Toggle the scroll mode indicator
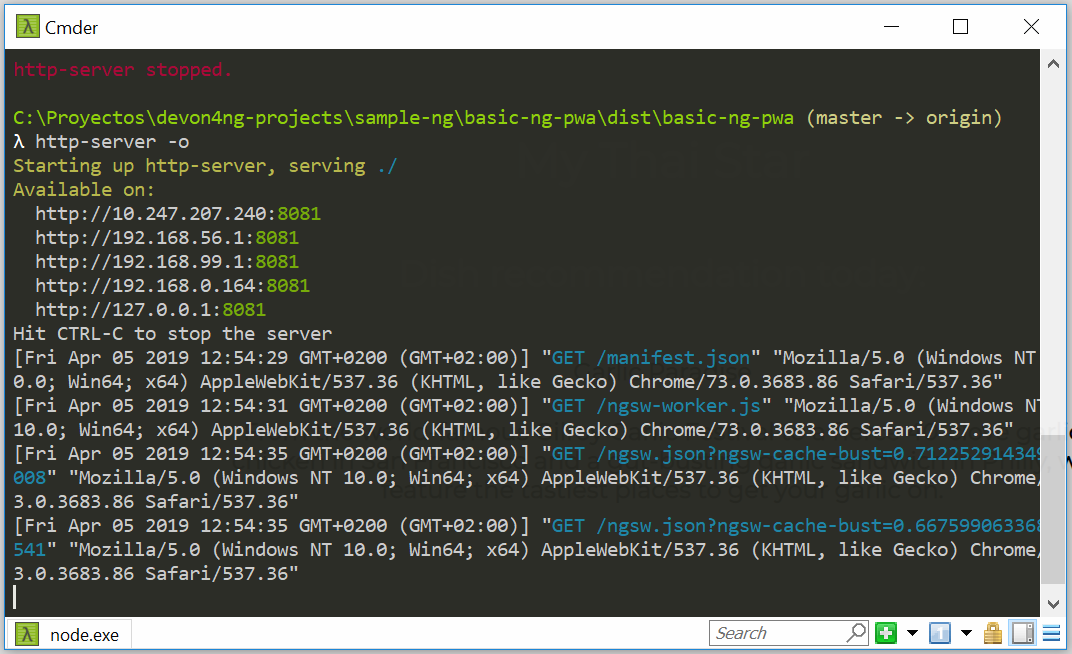1072x654 pixels. point(1021,632)
